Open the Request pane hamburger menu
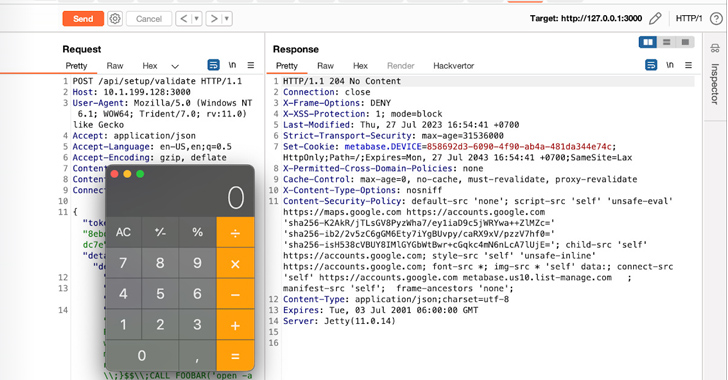This screenshot has width=728, height=380. coord(251,65)
